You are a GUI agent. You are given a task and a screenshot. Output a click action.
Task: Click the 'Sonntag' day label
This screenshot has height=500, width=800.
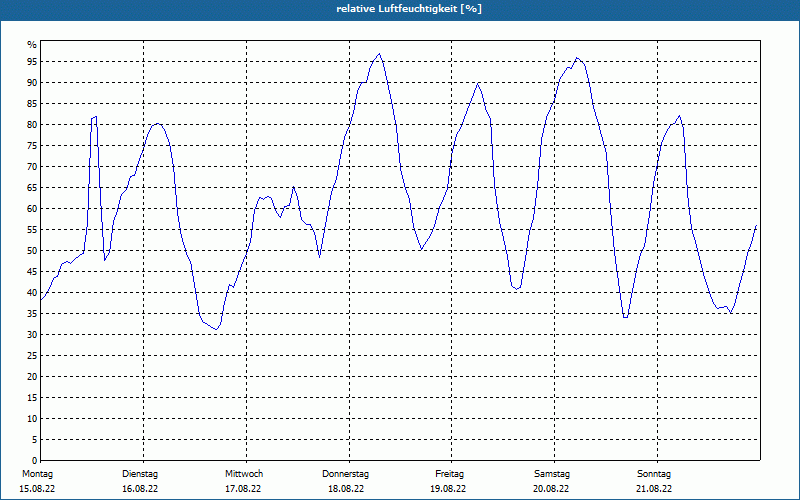click(654, 474)
